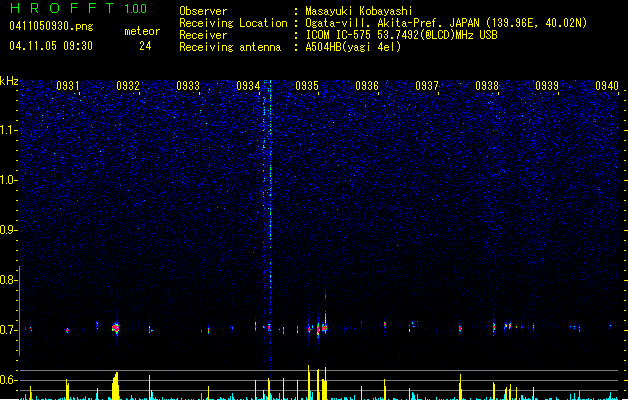The width and height of the screenshot is (629, 400).
Task: Click the 0940 time marker
Action: pyautogui.click(x=607, y=86)
